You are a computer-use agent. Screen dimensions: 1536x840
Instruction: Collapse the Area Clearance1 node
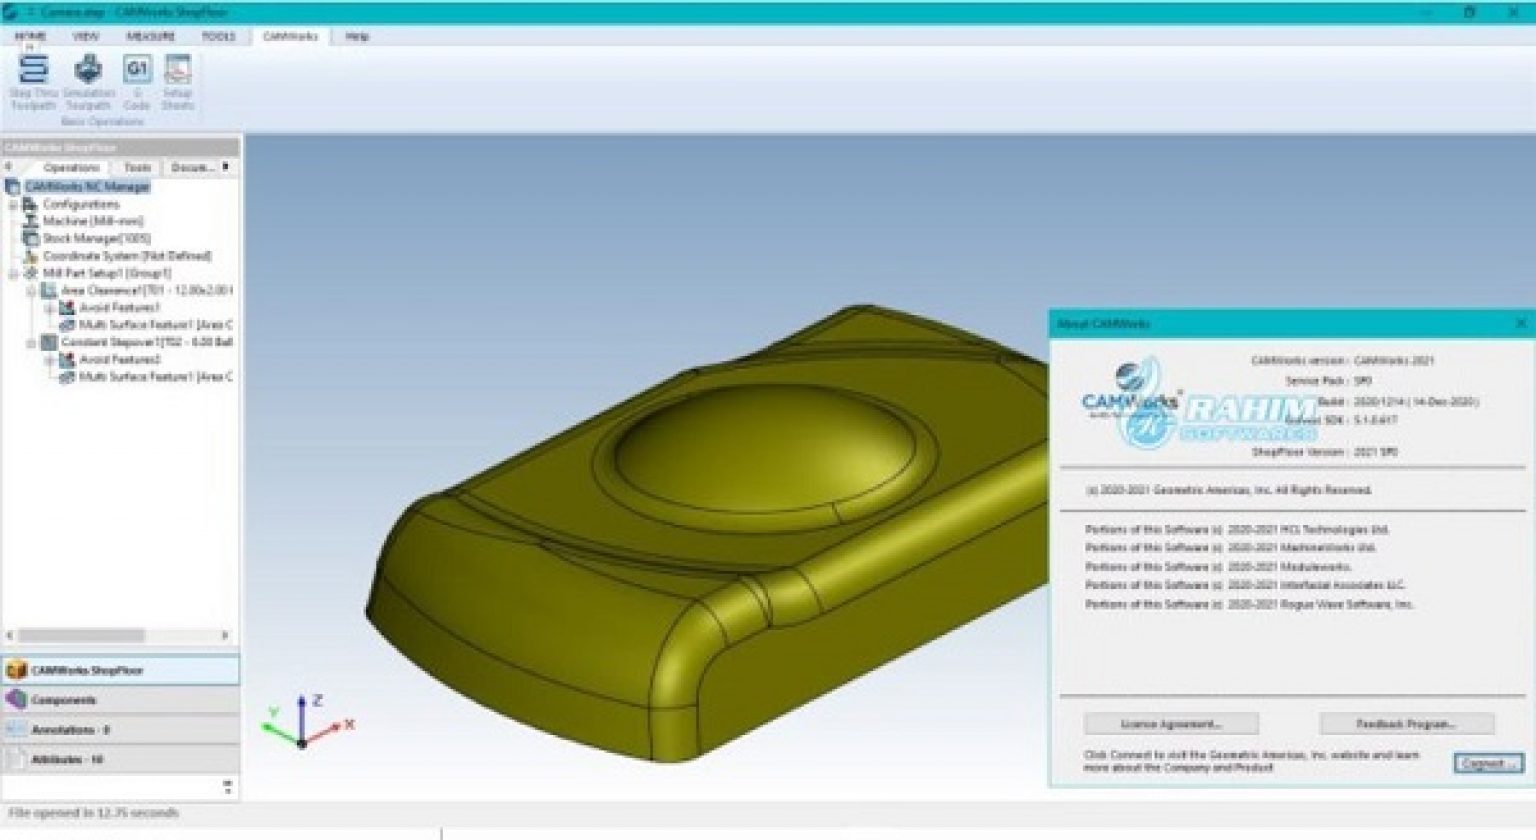(31, 290)
